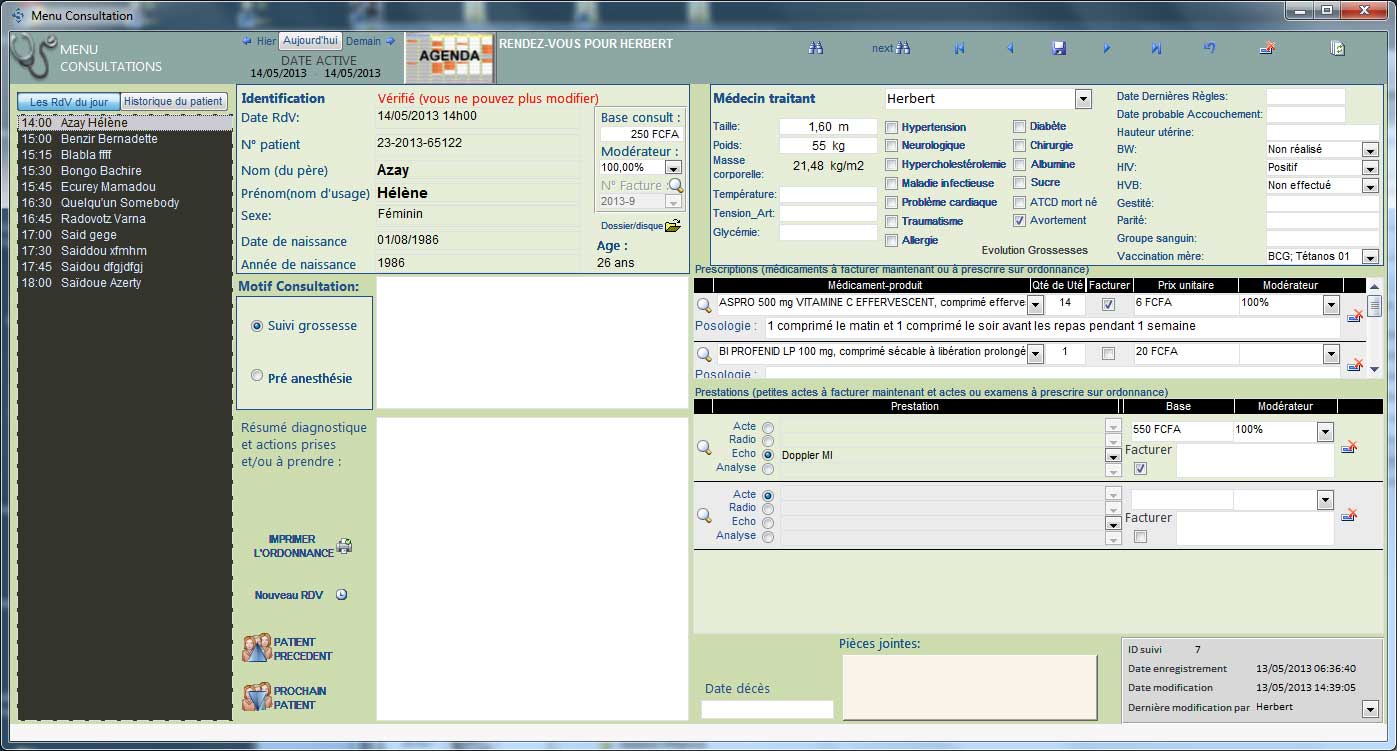Image resolution: width=1397 pixels, height=751 pixels.
Task: Delete the second empty prestation row
Action: click(1348, 515)
